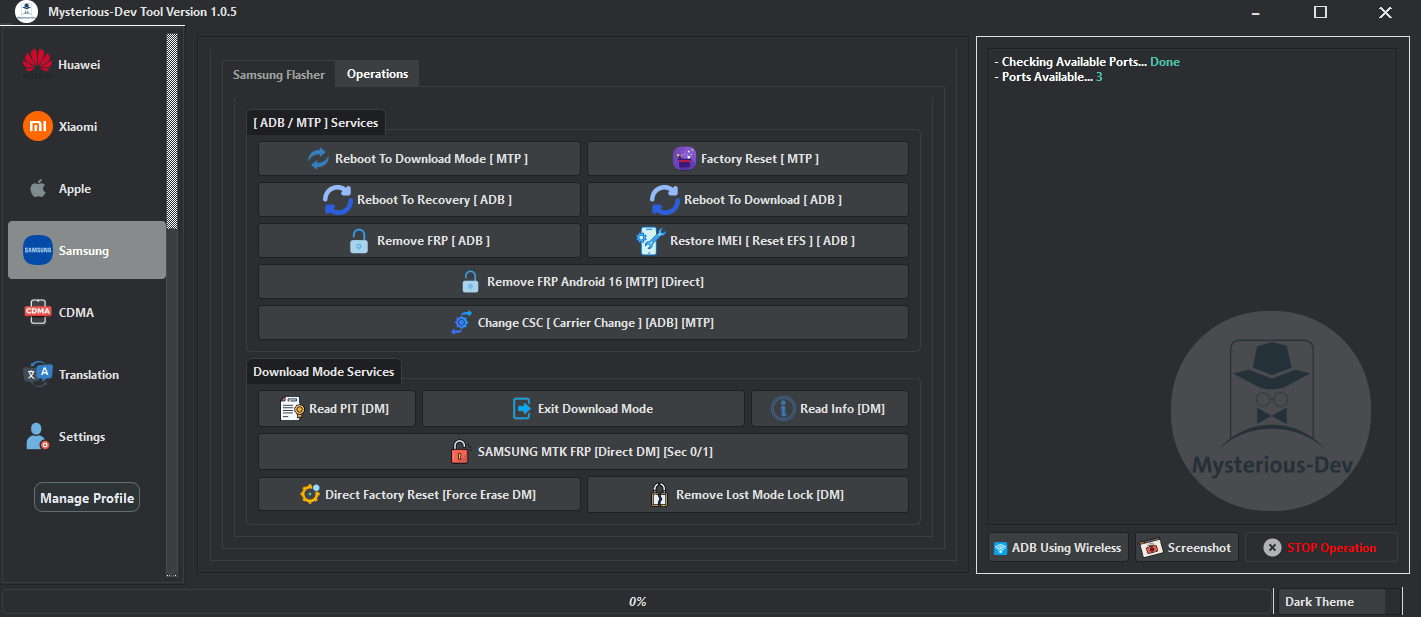Start Remove FRP [ADB]
Viewport: 1421px width, 617px height.
[419, 240]
